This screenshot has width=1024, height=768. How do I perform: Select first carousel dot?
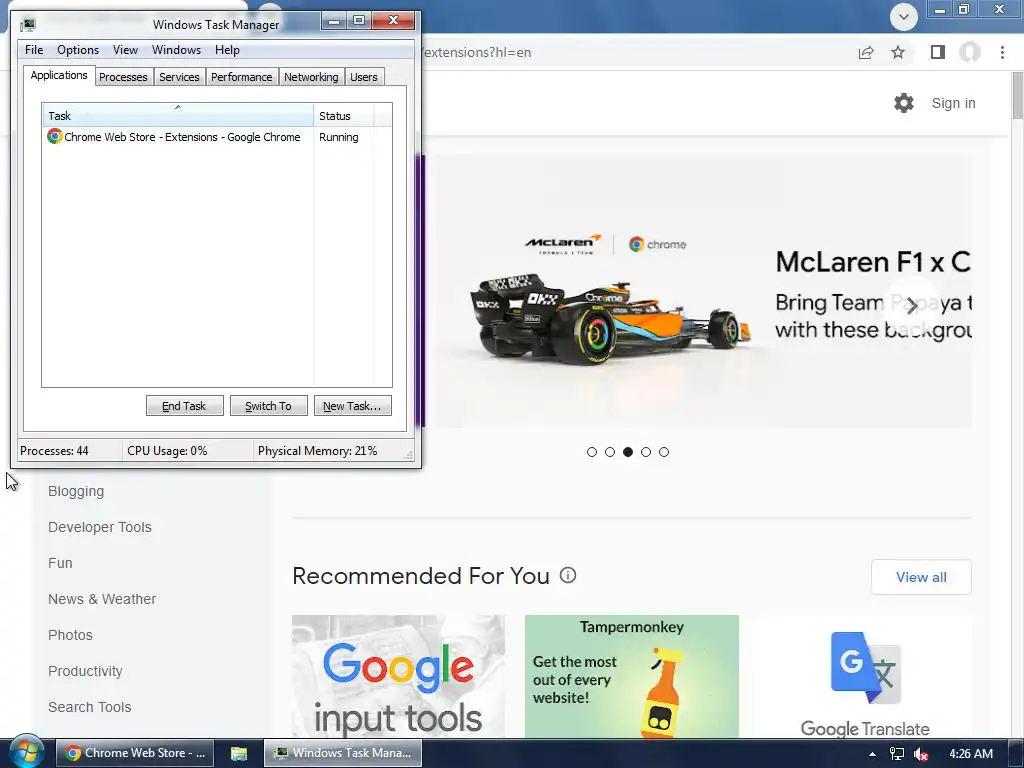[x=592, y=452]
